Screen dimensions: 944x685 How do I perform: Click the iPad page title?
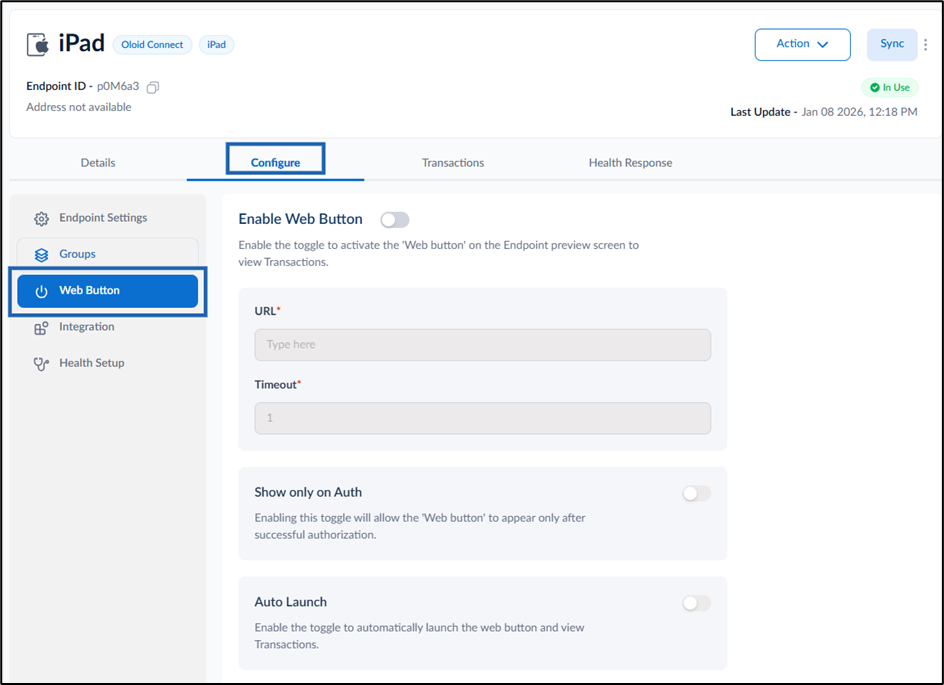[81, 43]
